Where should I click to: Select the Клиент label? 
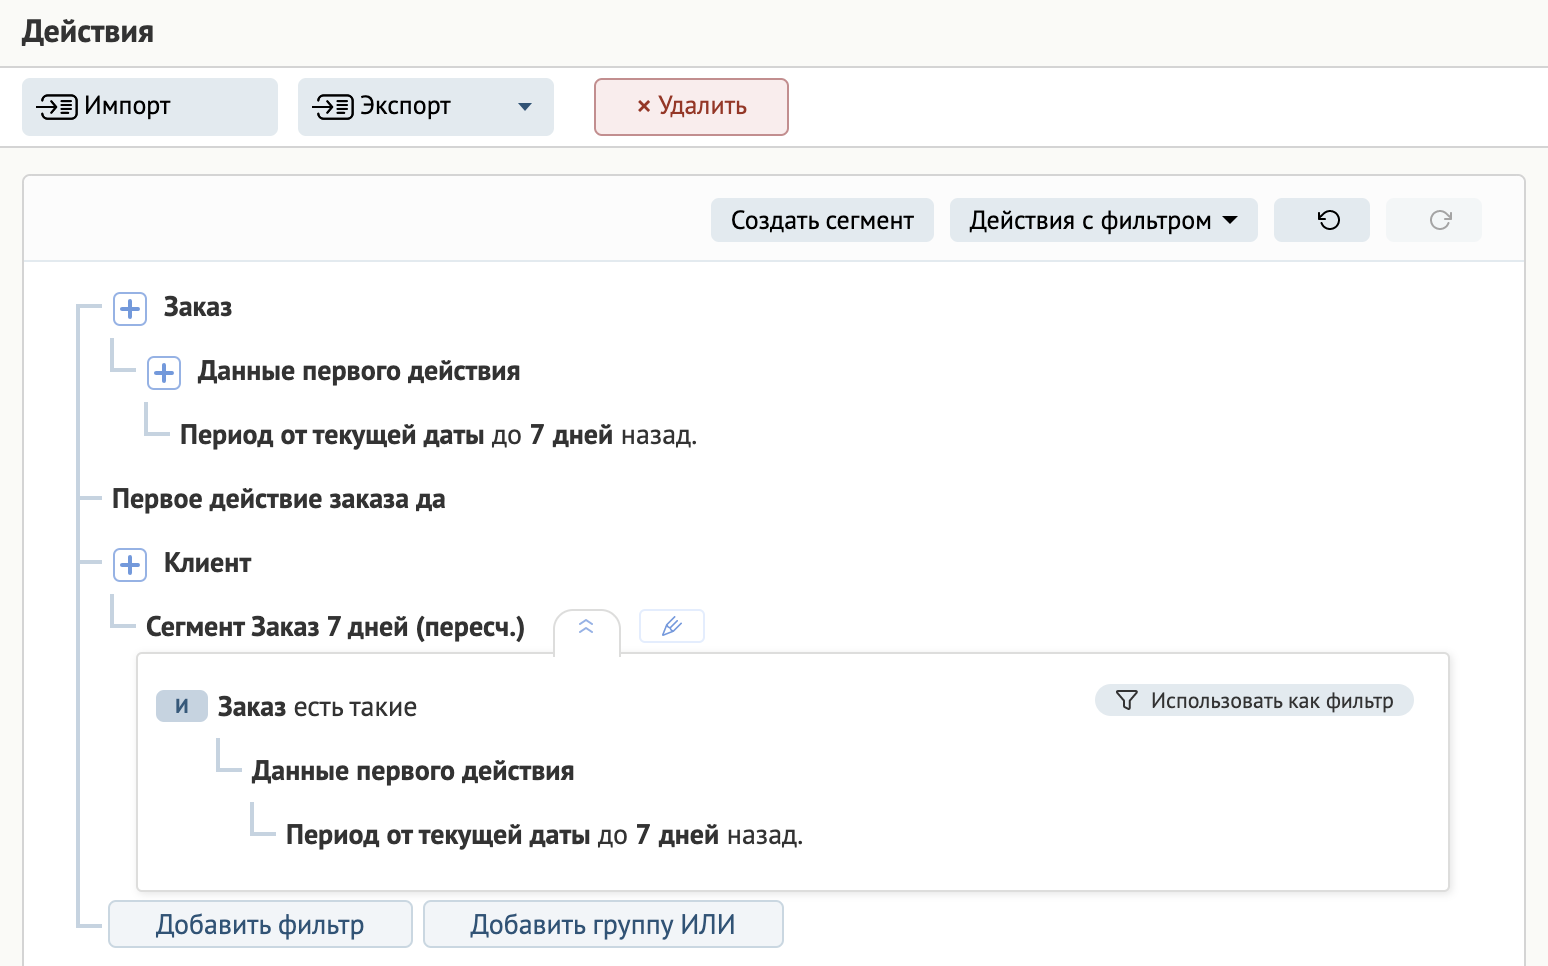point(207,563)
